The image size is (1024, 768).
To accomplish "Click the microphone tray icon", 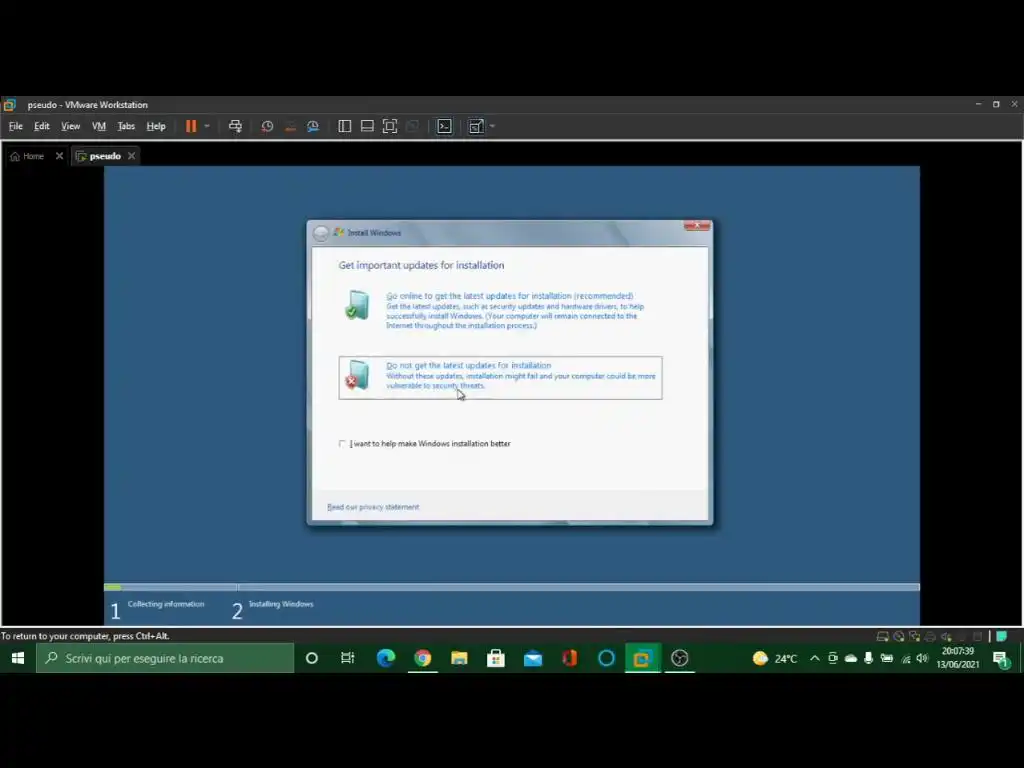I will tap(868, 658).
